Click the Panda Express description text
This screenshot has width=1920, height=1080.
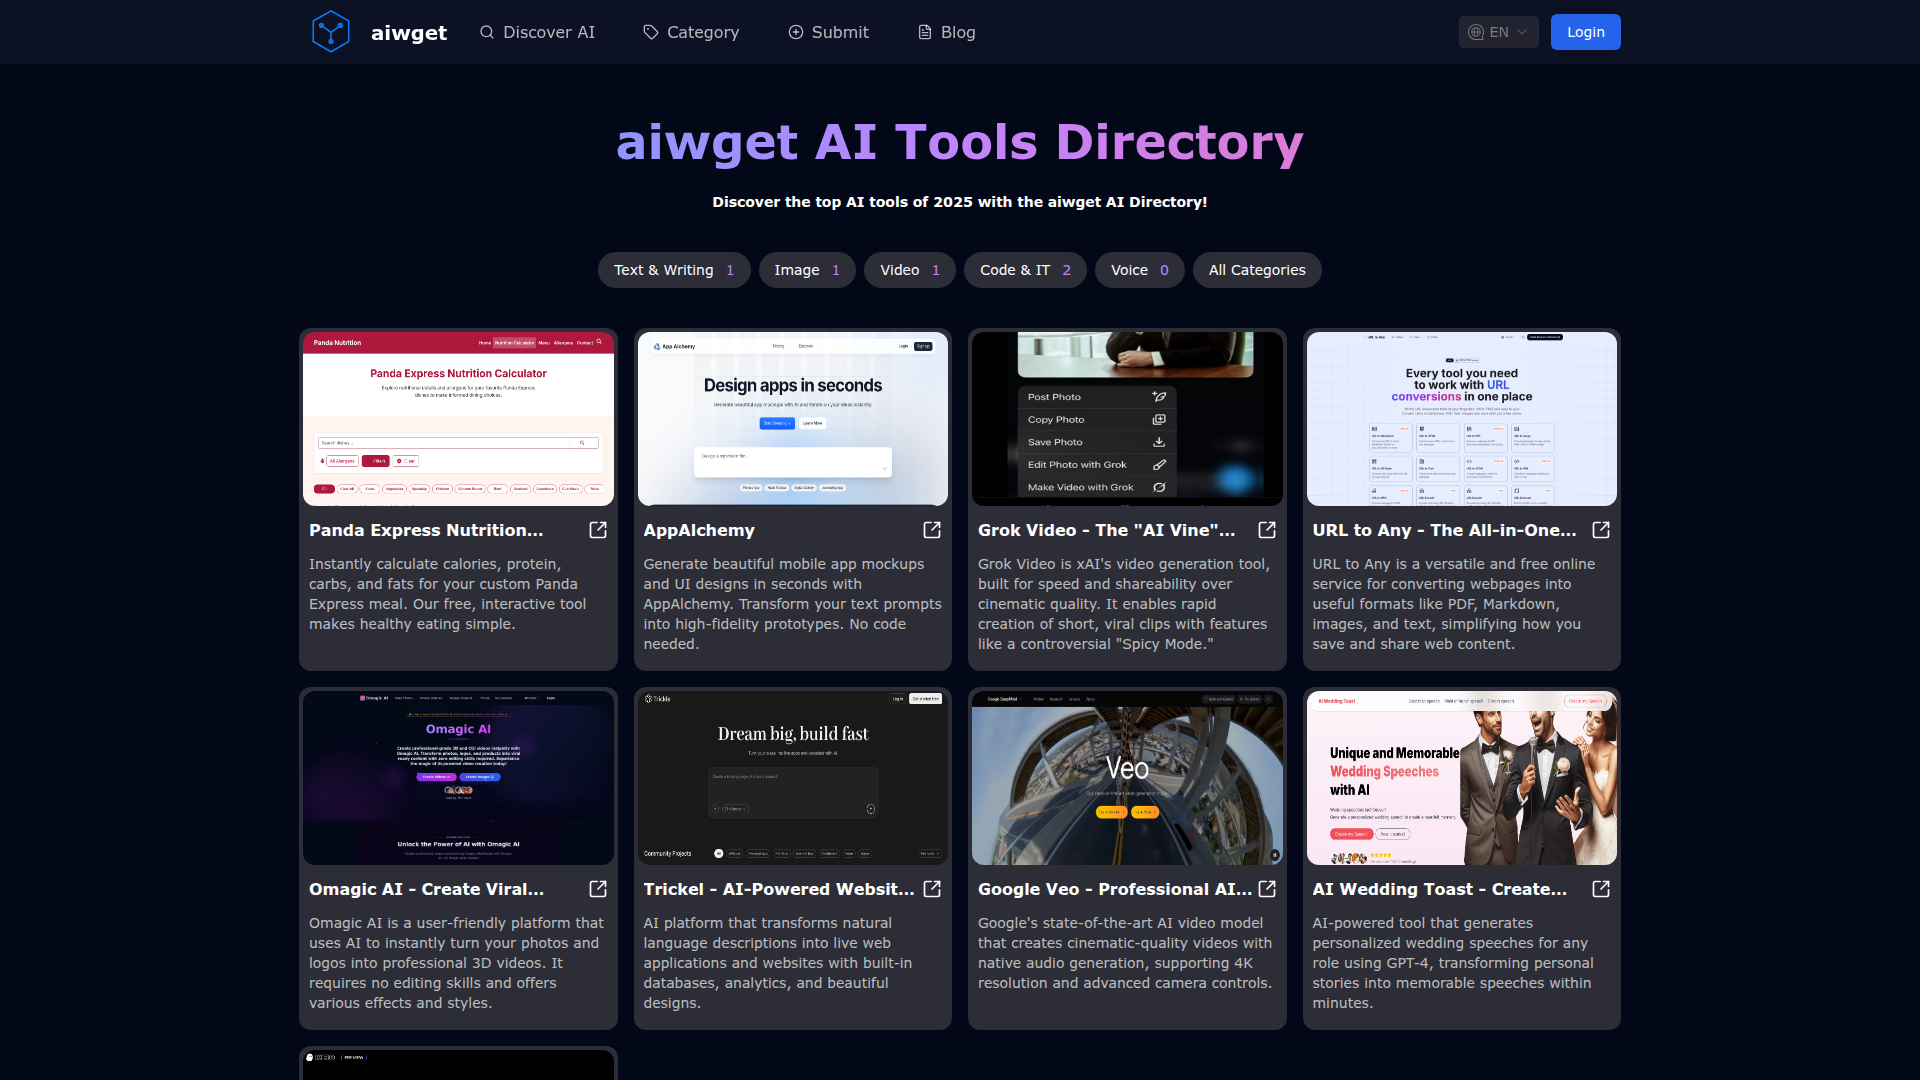[448, 594]
